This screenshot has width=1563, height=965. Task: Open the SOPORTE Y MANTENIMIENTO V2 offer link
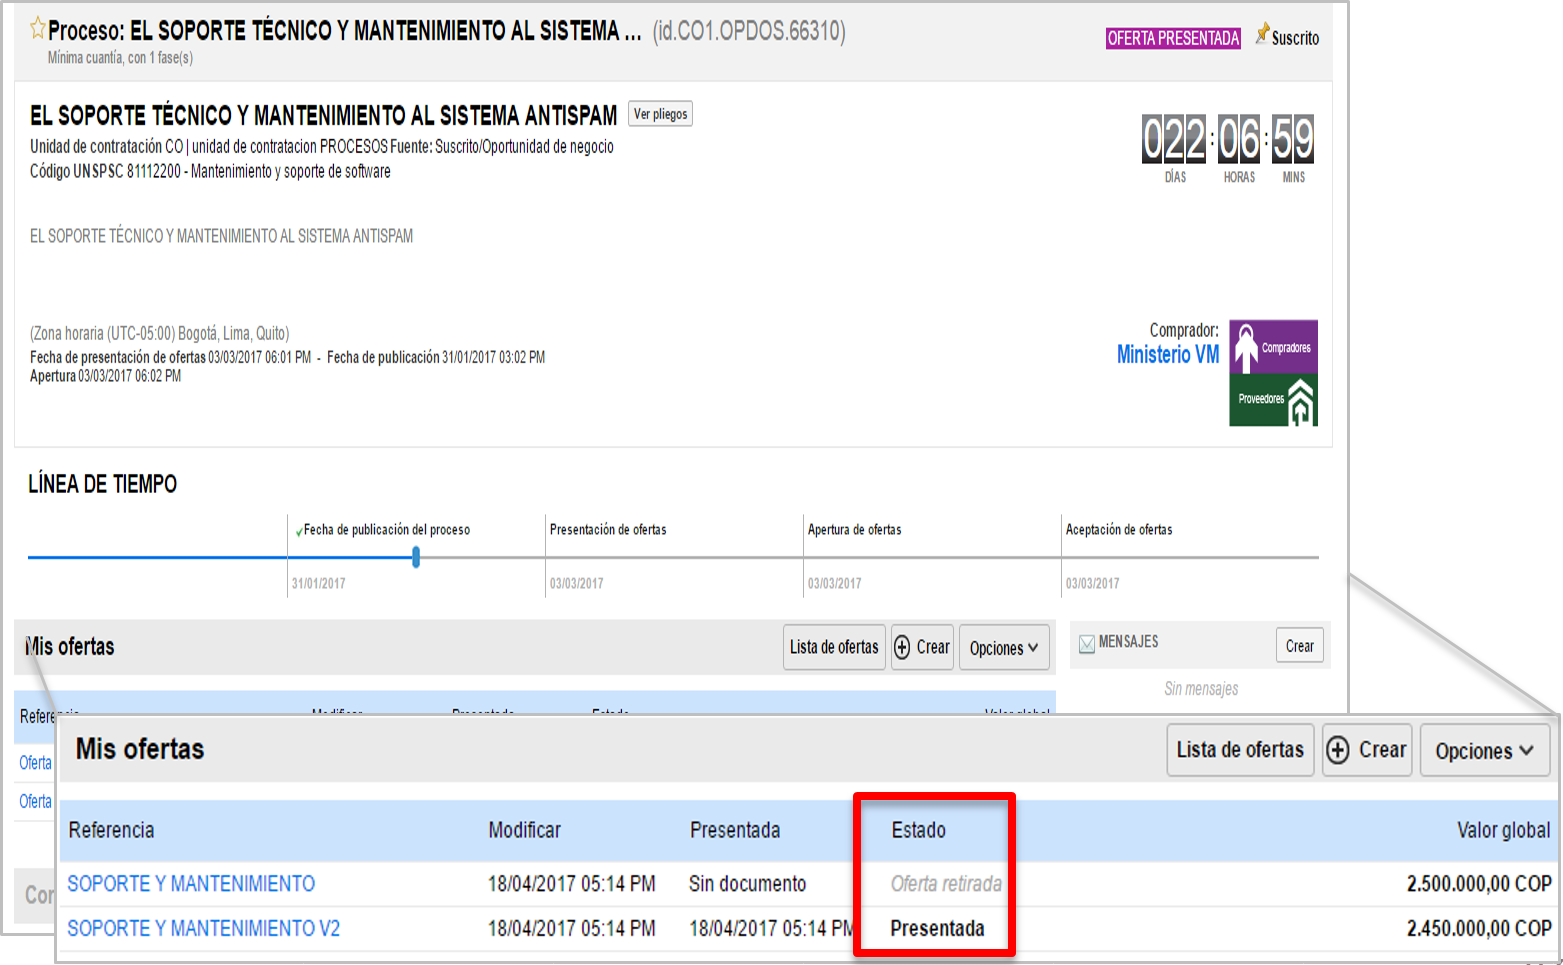(x=203, y=928)
